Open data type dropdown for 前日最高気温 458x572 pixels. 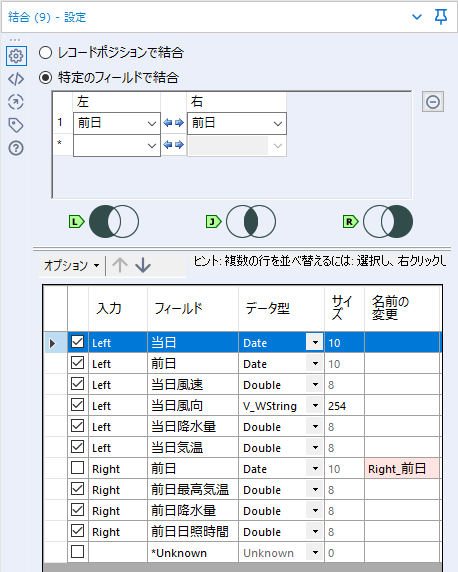pyautogui.click(x=315, y=490)
